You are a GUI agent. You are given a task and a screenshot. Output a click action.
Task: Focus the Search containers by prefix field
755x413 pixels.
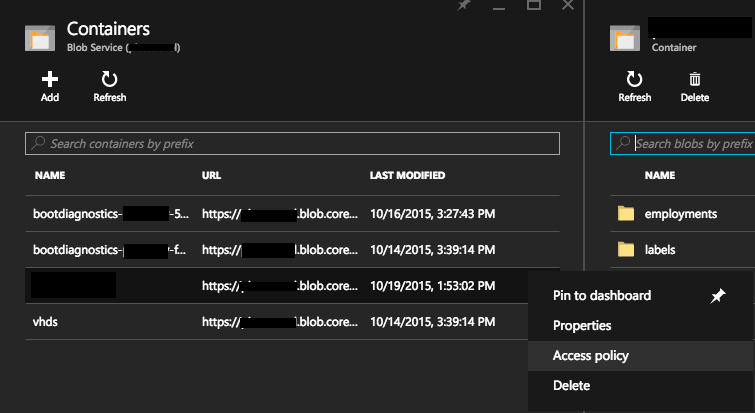point(292,144)
